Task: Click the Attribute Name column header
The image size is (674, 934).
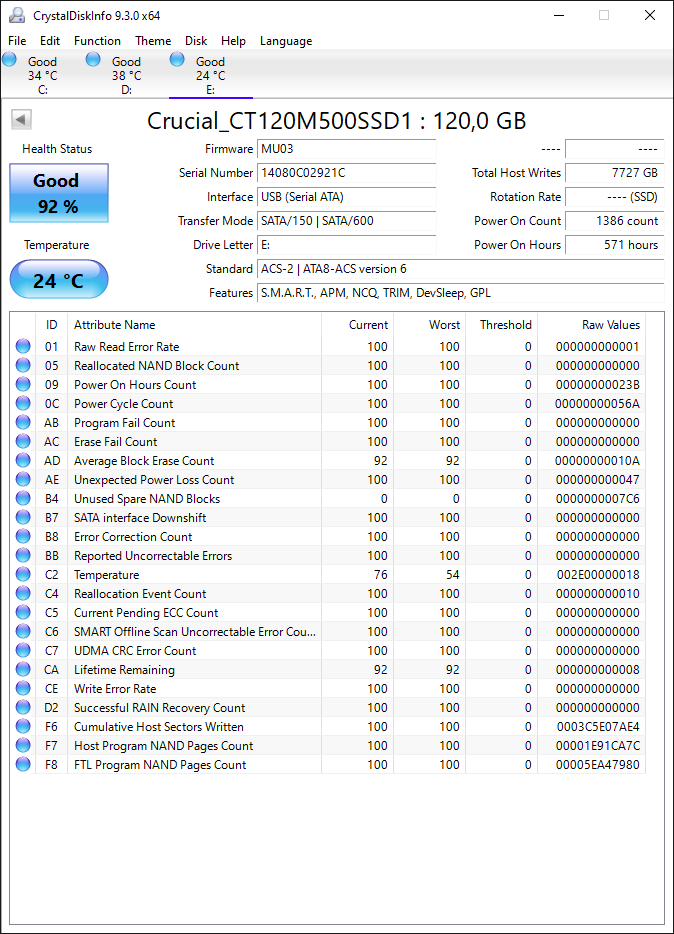Action: (x=194, y=325)
